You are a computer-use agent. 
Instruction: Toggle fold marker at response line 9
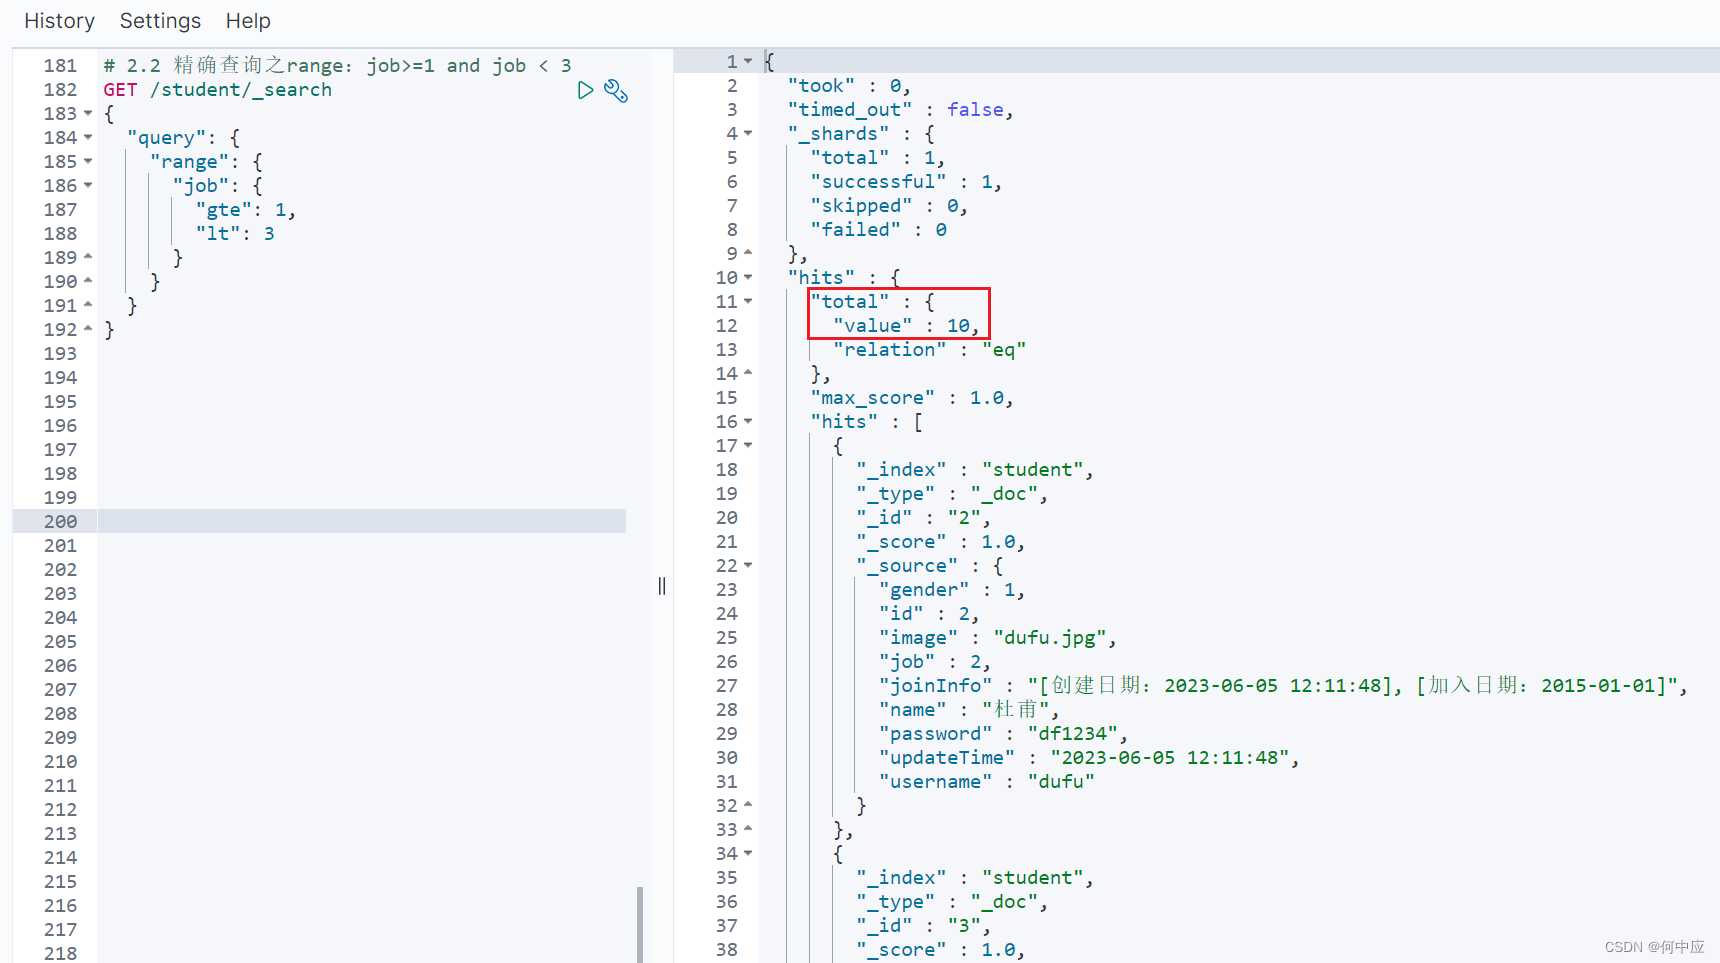[748, 253]
